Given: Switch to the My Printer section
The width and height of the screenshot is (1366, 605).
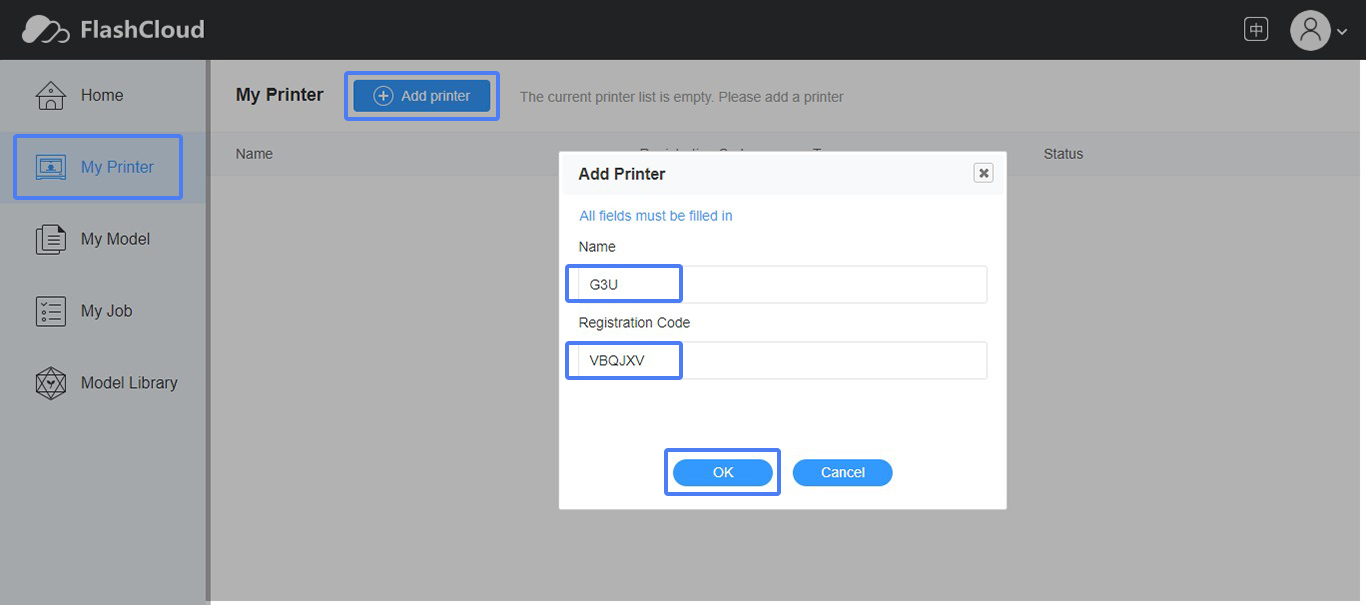Looking at the screenshot, I should click(x=97, y=166).
